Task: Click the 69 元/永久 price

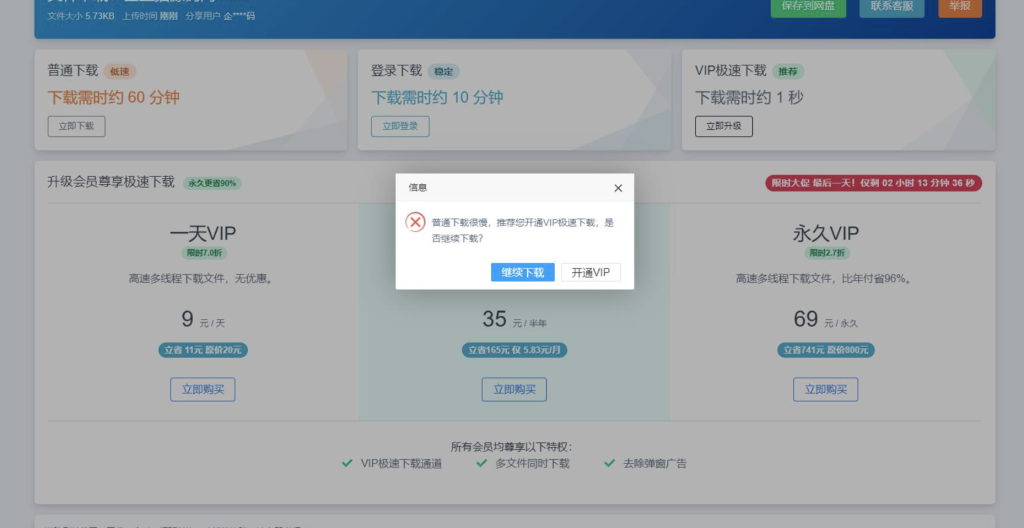Action: pos(825,320)
